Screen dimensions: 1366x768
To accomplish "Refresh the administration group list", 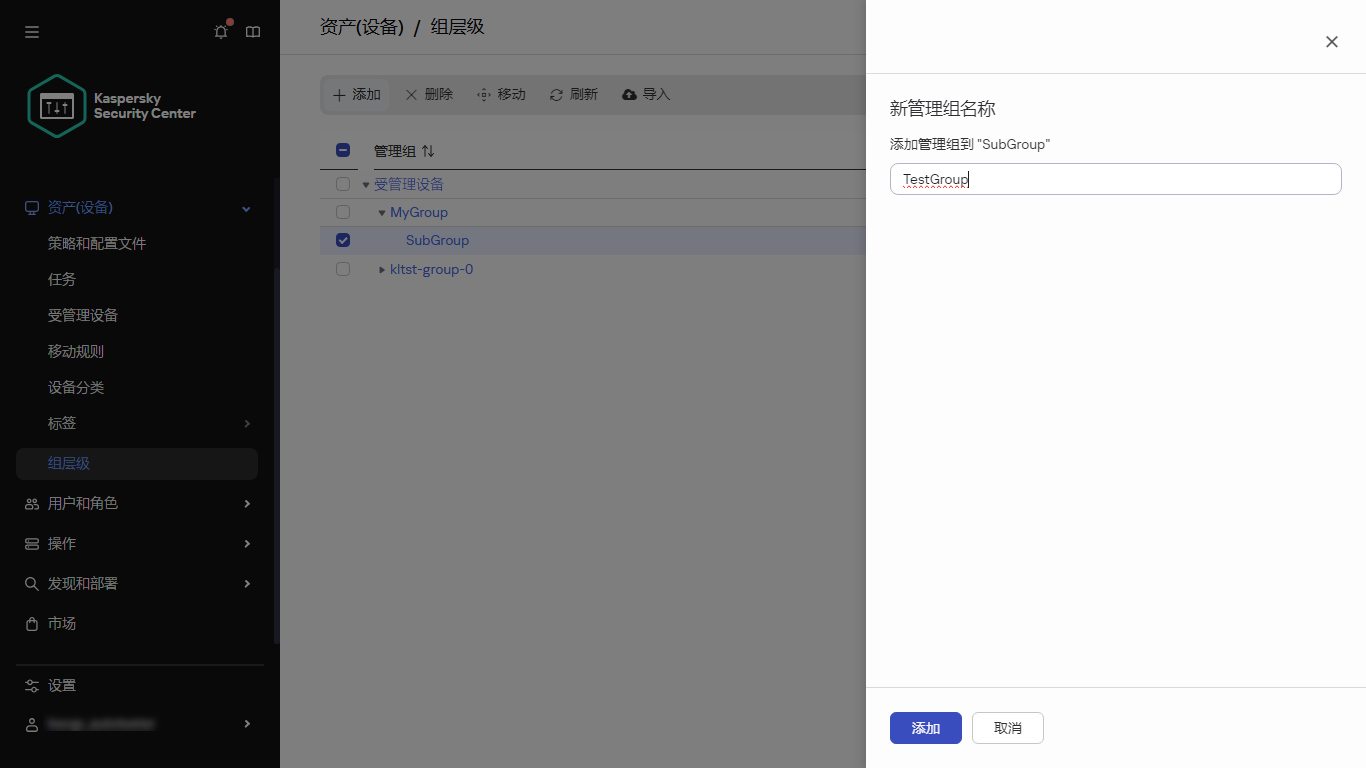I will (572, 94).
